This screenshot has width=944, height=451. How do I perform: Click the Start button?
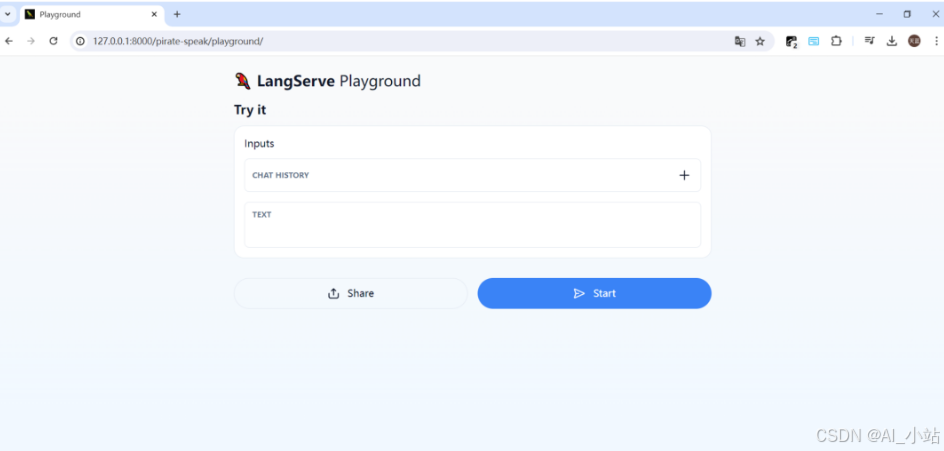point(594,293)
